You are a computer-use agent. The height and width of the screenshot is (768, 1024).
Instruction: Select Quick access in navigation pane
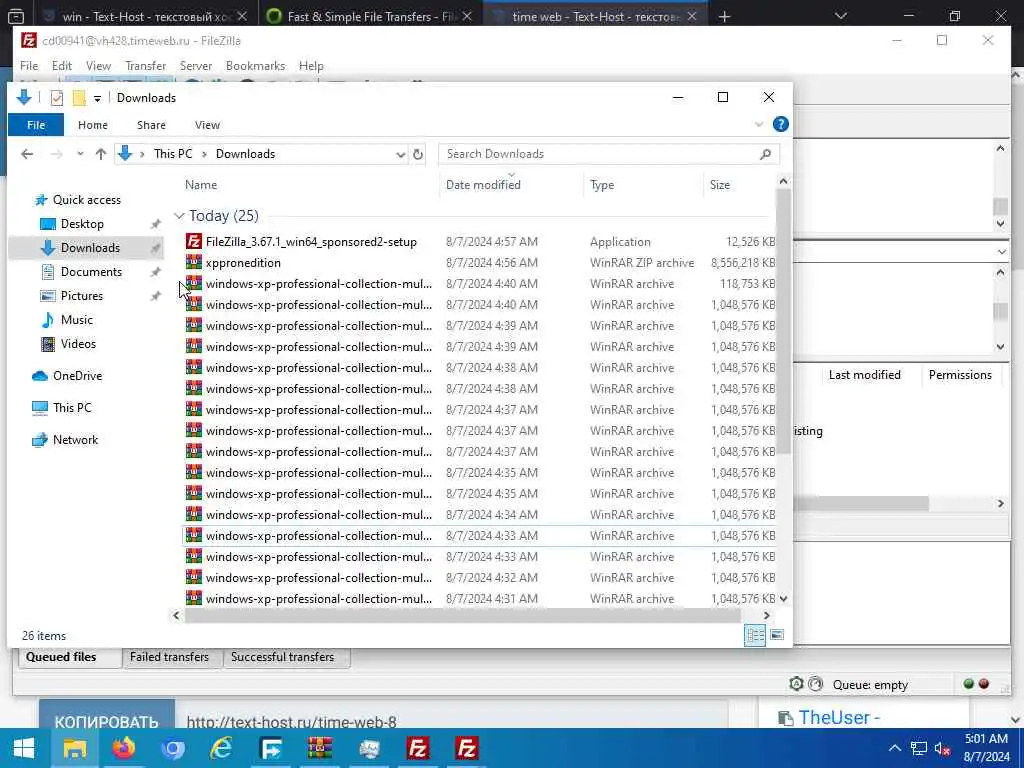pyautogui.click(x=86, y=200)
